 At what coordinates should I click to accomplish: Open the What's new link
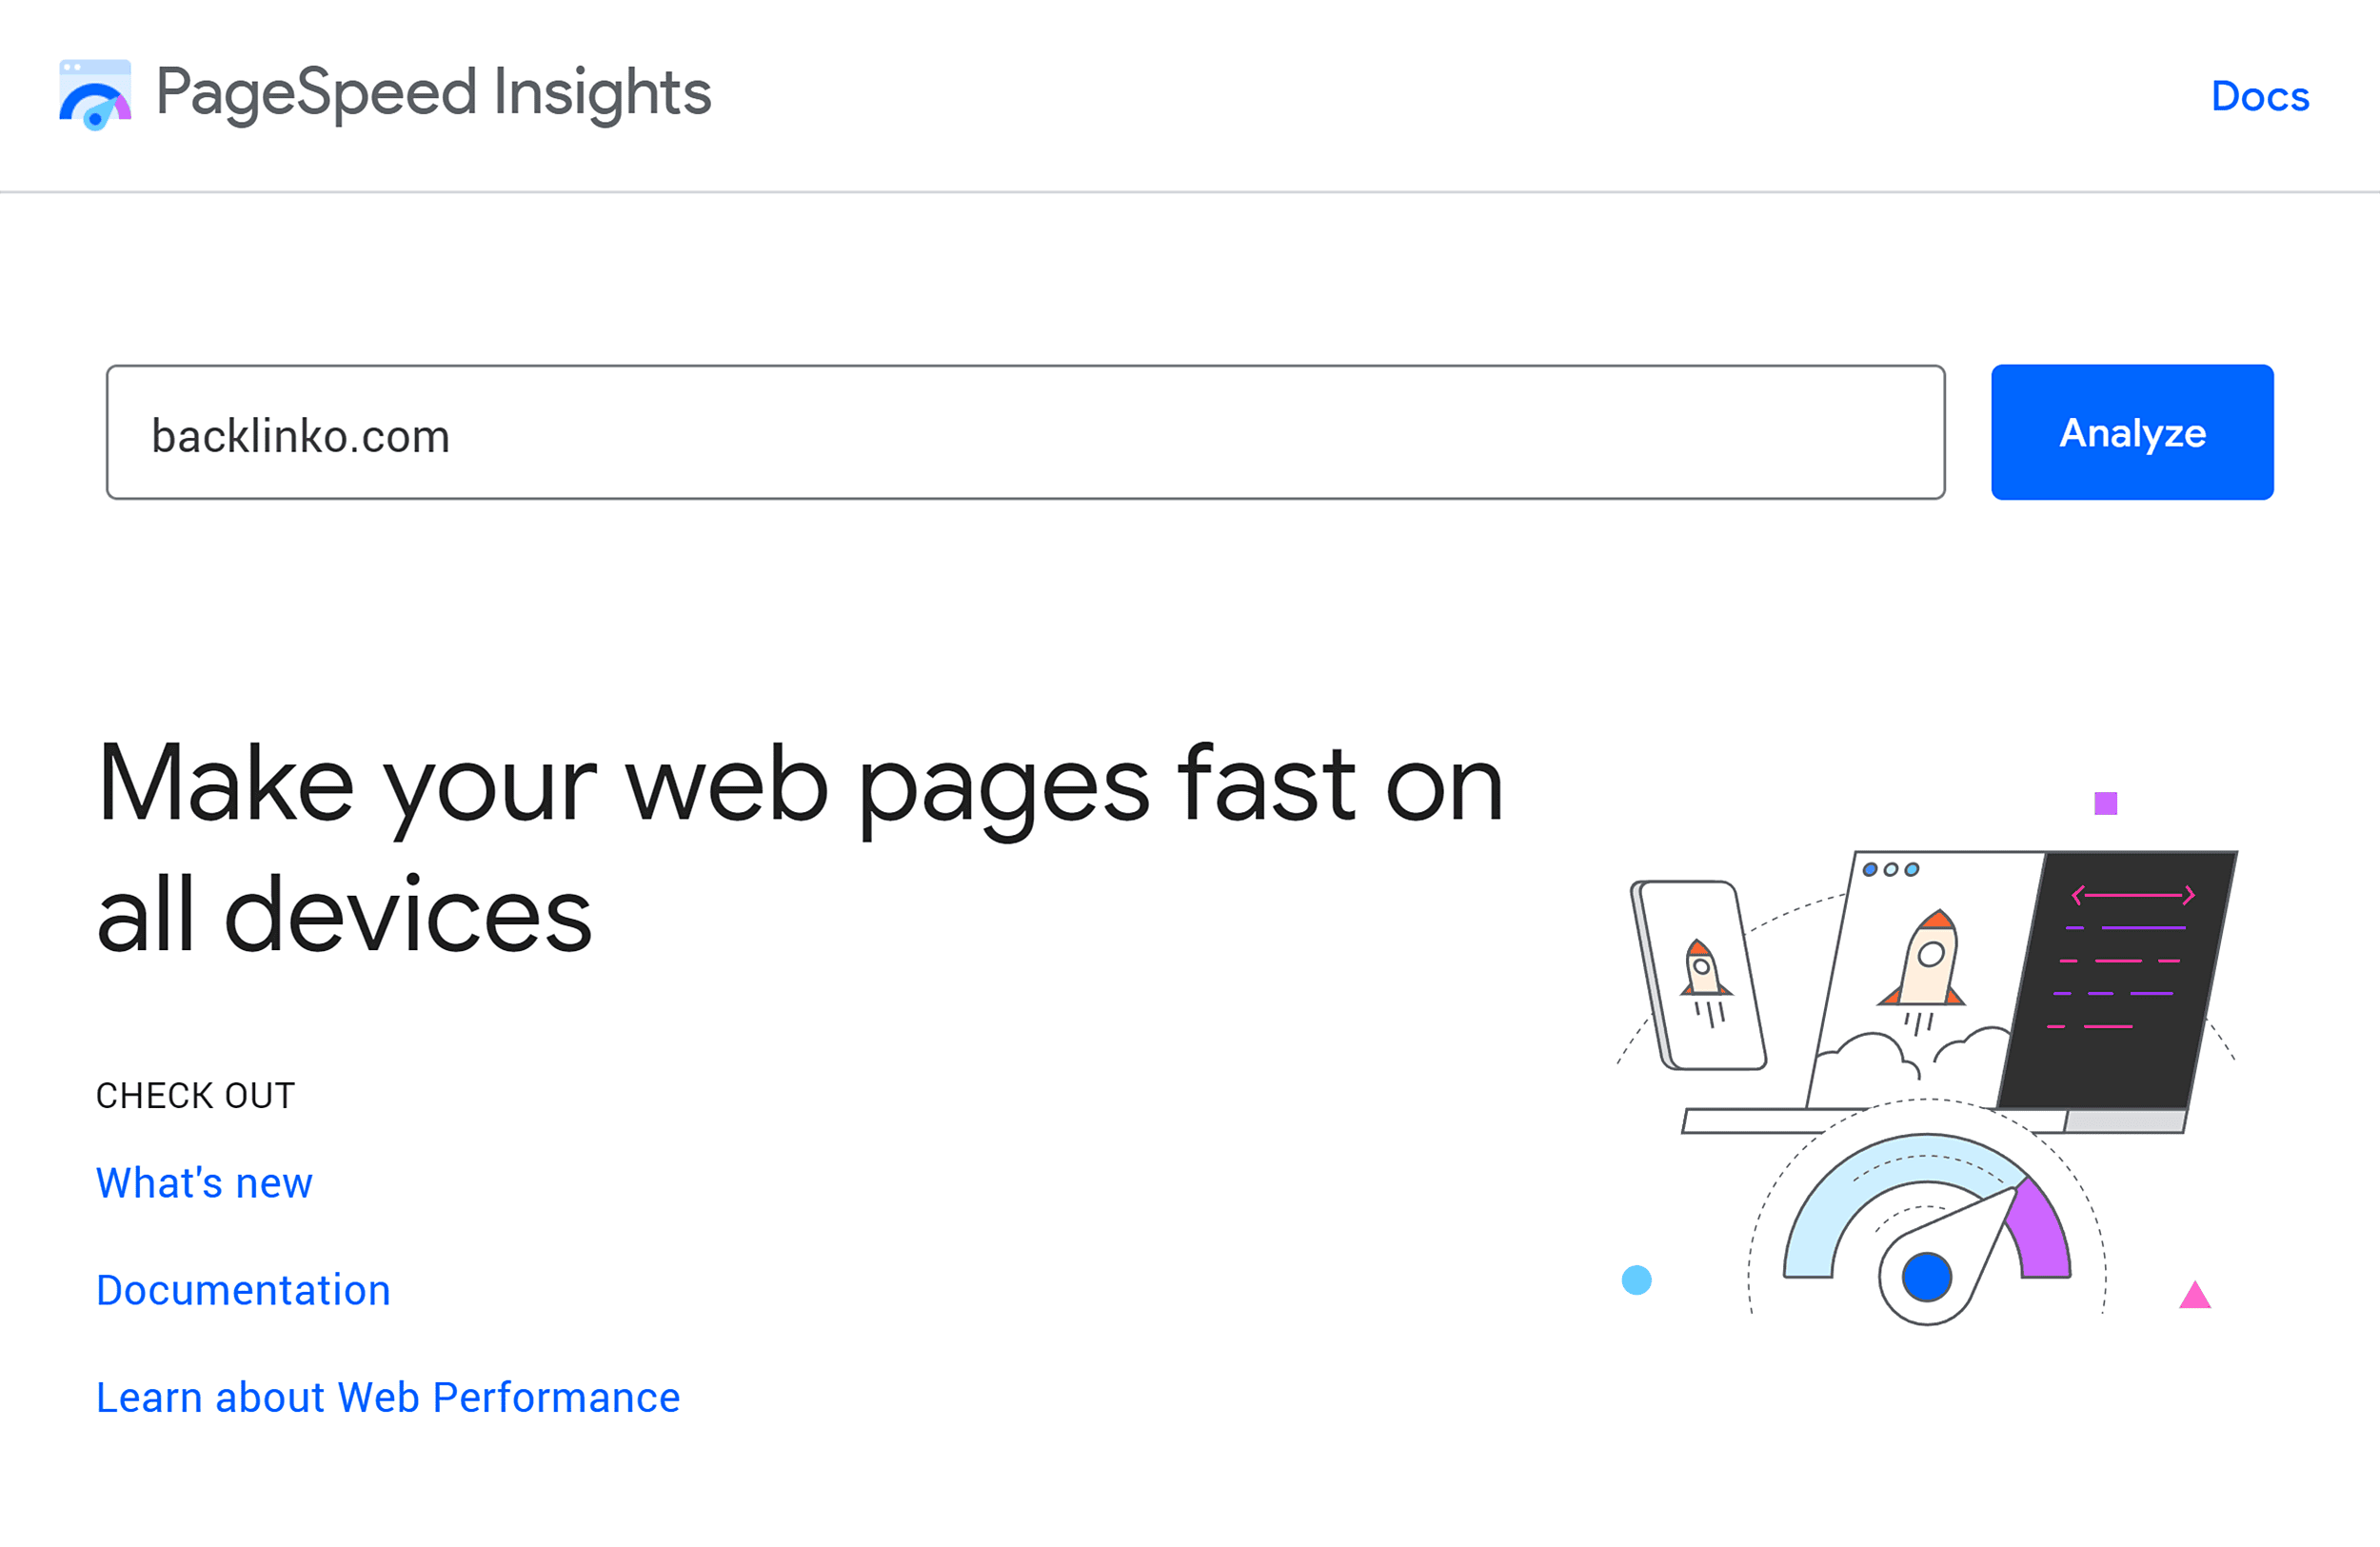click(203, 1183)
